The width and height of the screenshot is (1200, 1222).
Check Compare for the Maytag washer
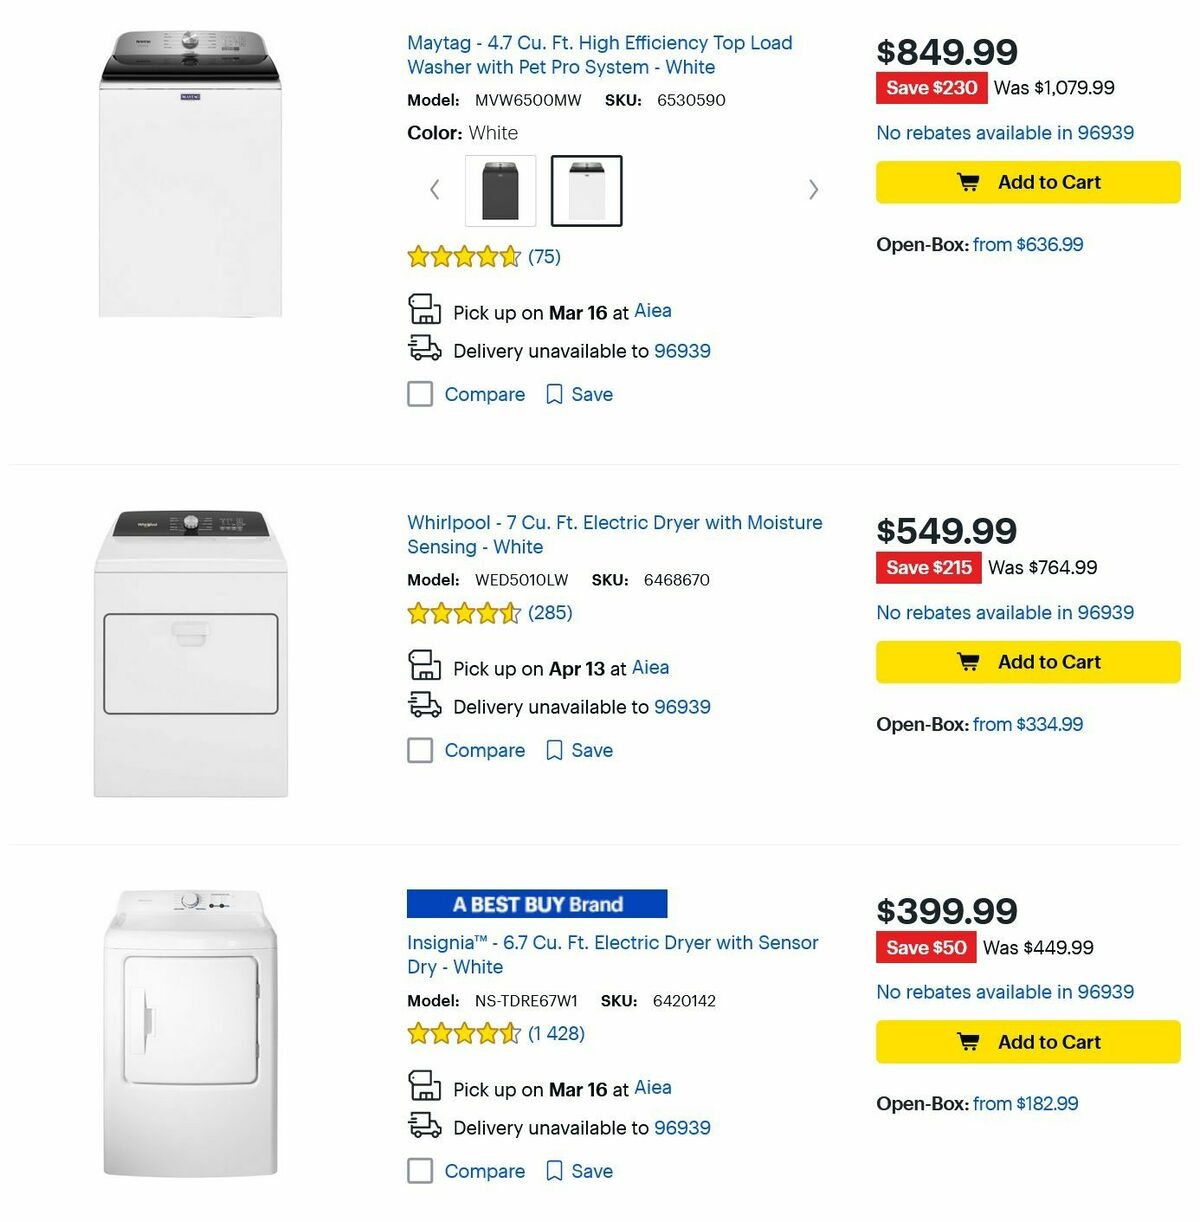tap(419, 394)
